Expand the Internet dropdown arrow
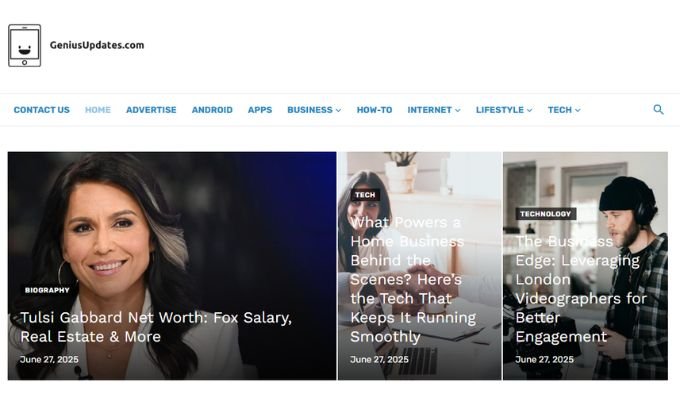680x409 pixels. point(458,110)
